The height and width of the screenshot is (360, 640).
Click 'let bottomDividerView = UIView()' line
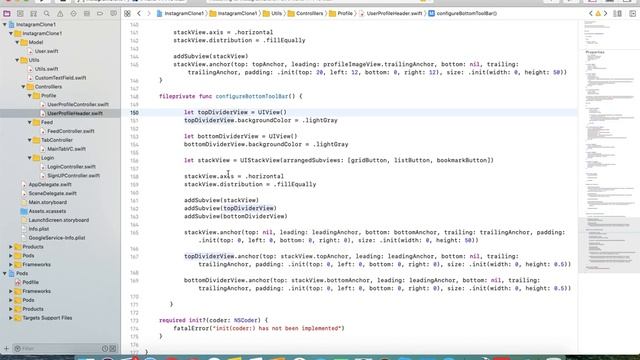pyautogui.click(x=241, y=136)
